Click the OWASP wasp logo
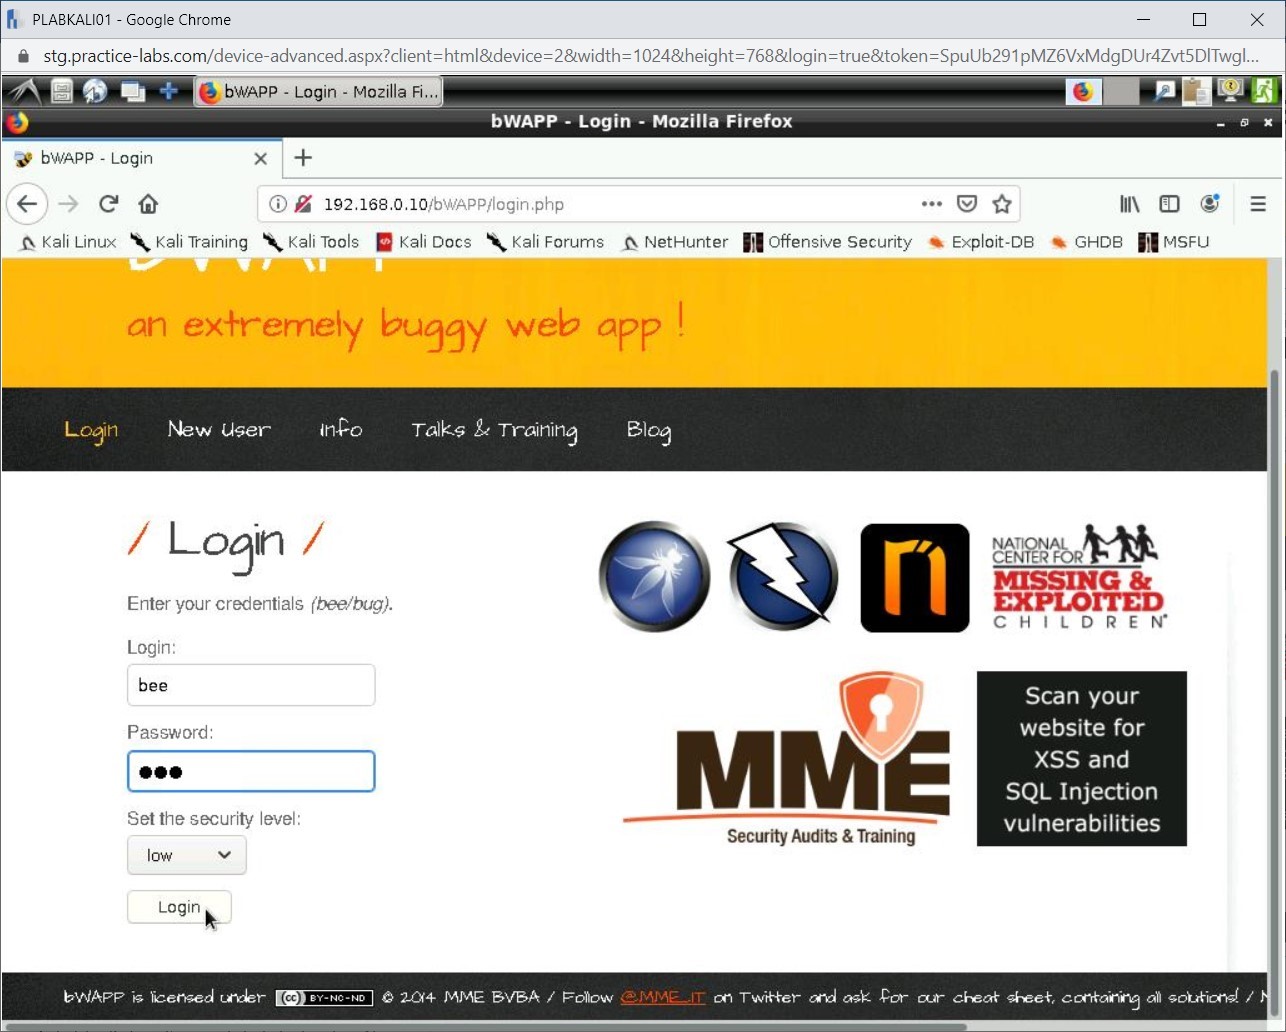The width and height of the screenshot is (1286, 1032). click(654, 577)
